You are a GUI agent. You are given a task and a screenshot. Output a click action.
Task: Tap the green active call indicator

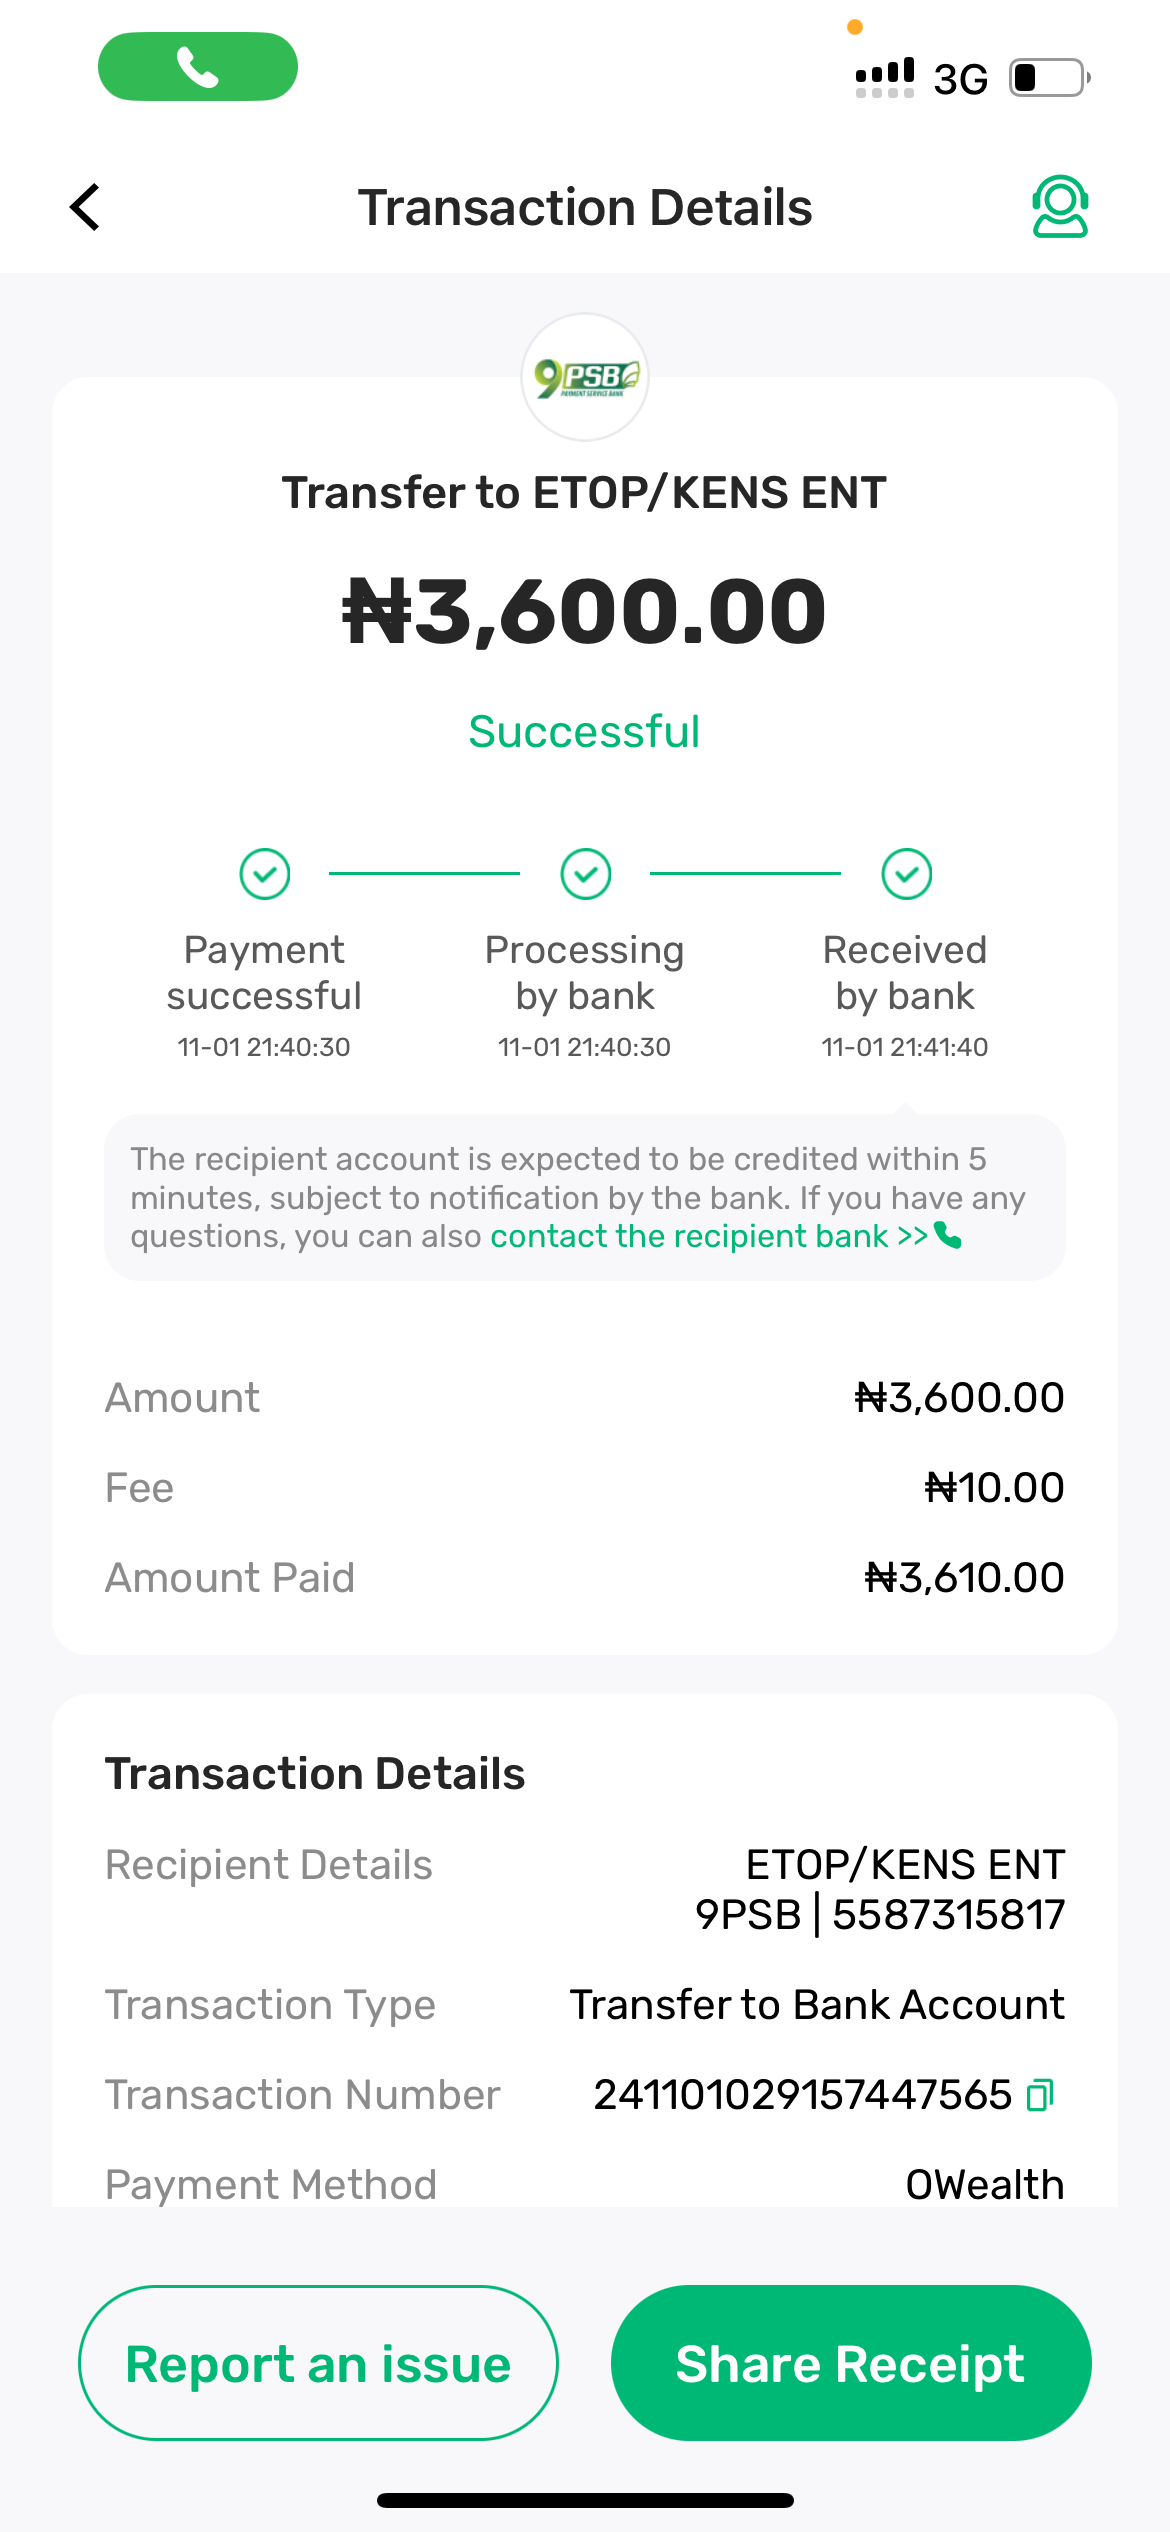[198, 67]
